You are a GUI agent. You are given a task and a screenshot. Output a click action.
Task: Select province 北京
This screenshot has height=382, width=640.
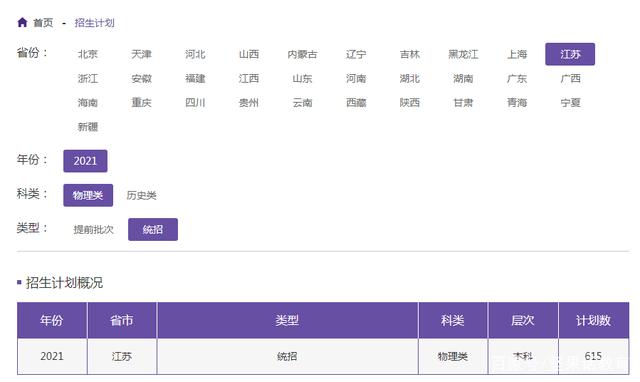[88, 54]
